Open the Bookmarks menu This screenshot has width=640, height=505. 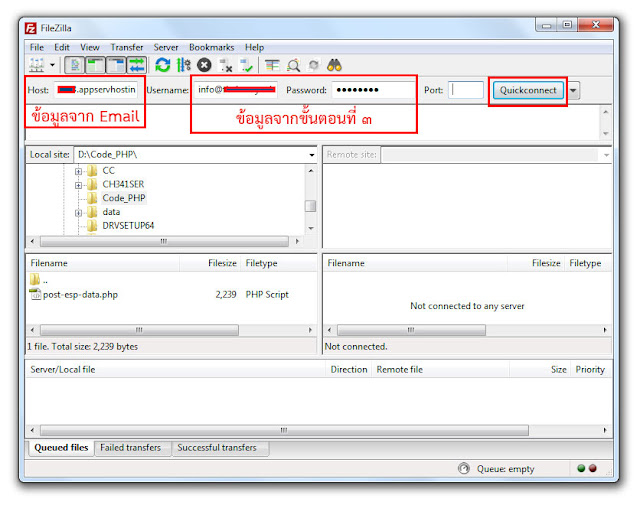click(211, 47)
